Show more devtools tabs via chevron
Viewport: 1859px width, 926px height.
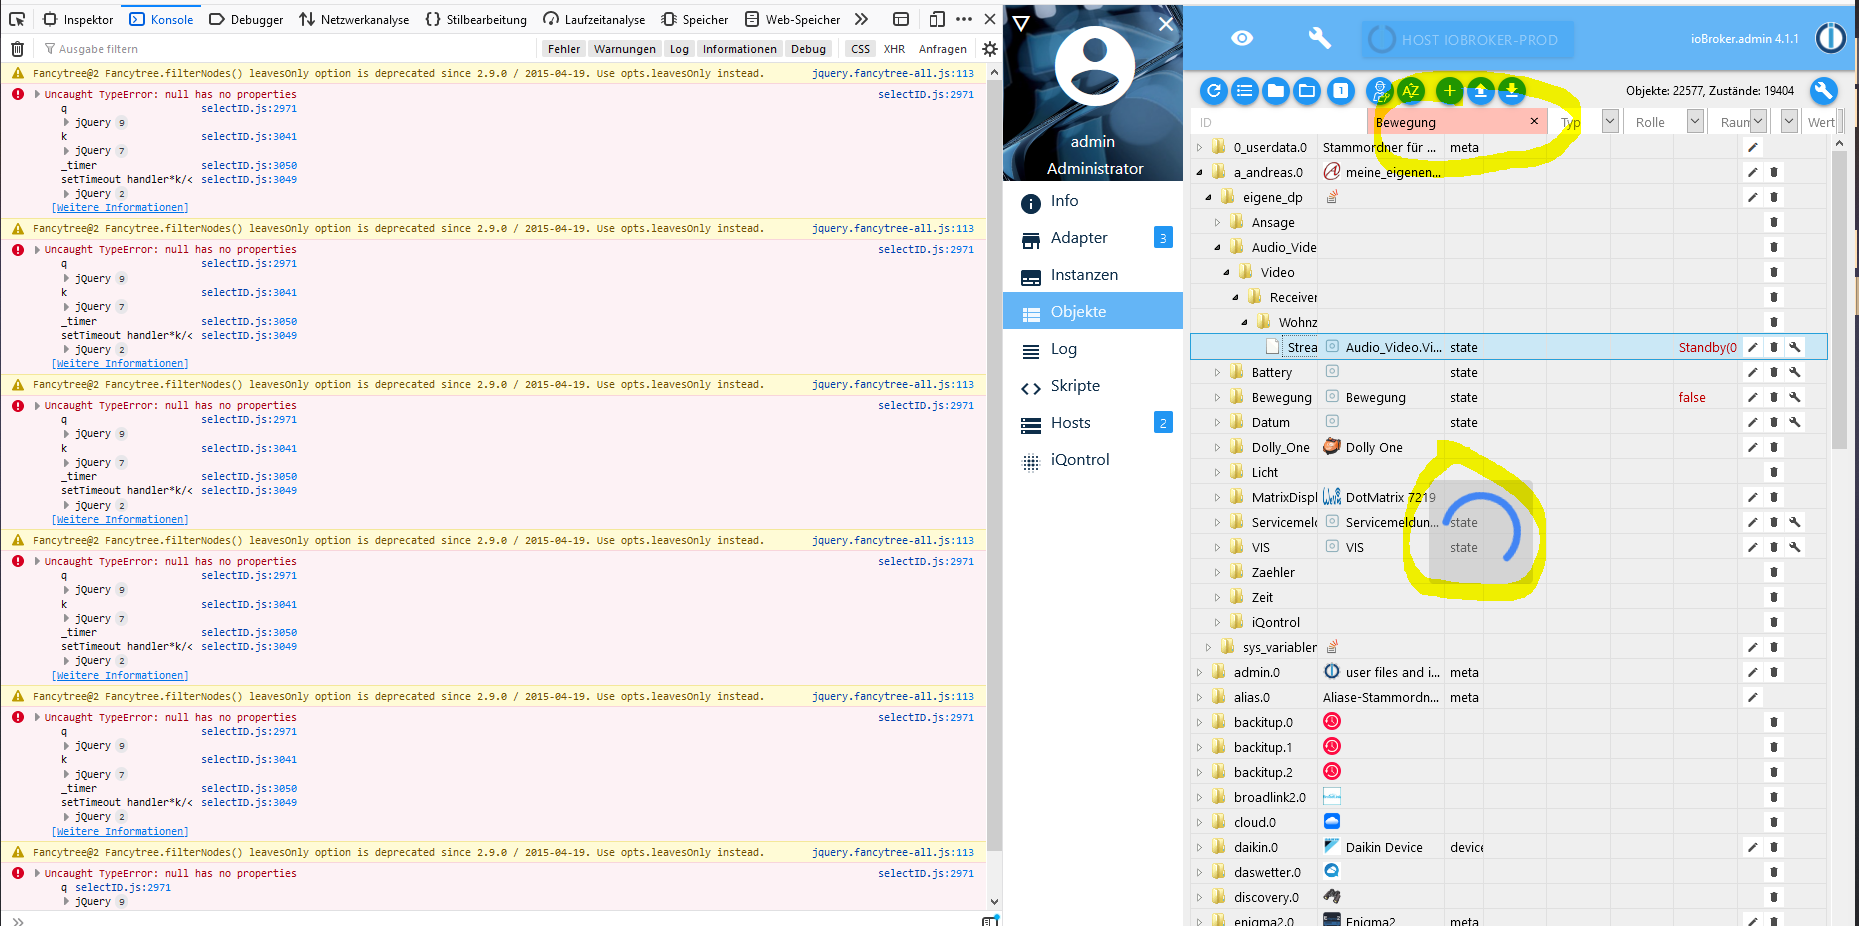click(861, 19)
